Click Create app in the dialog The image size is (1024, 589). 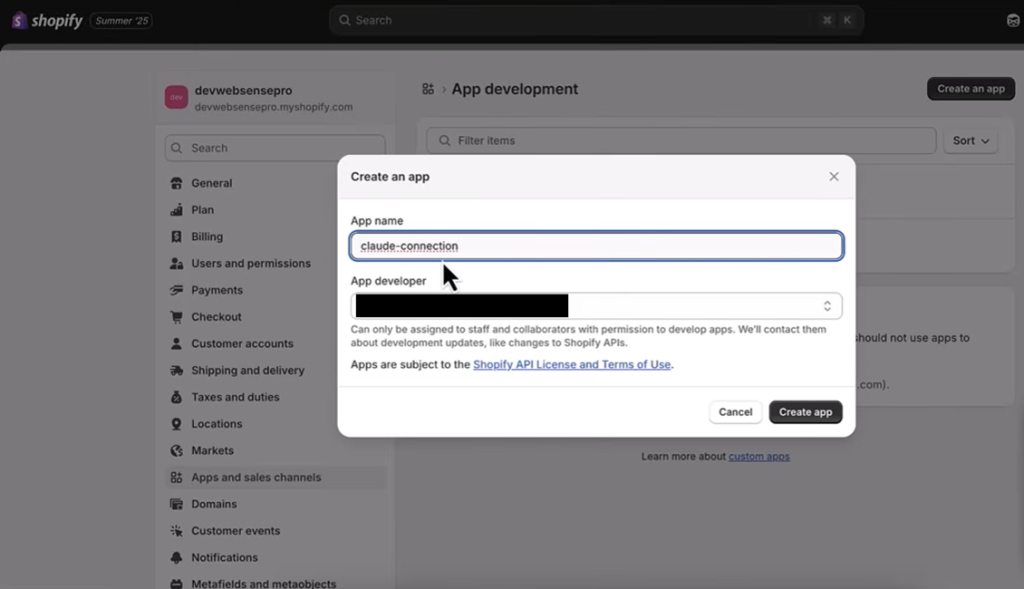(805, 413)
